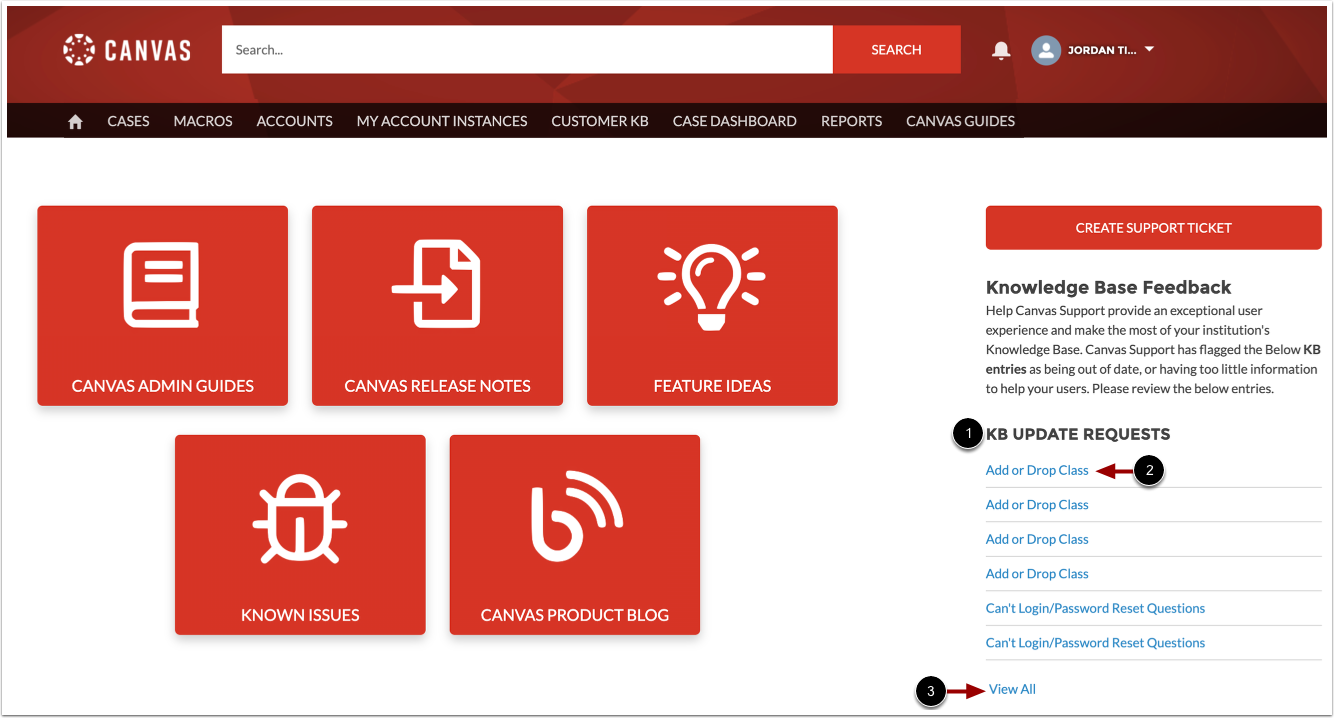Image resolution: width=1334 pixels, height=718 pixels.
Task: Click the Knowledge Base Feedback heading
Action: pyautogui.click(x=1109, y=287)
